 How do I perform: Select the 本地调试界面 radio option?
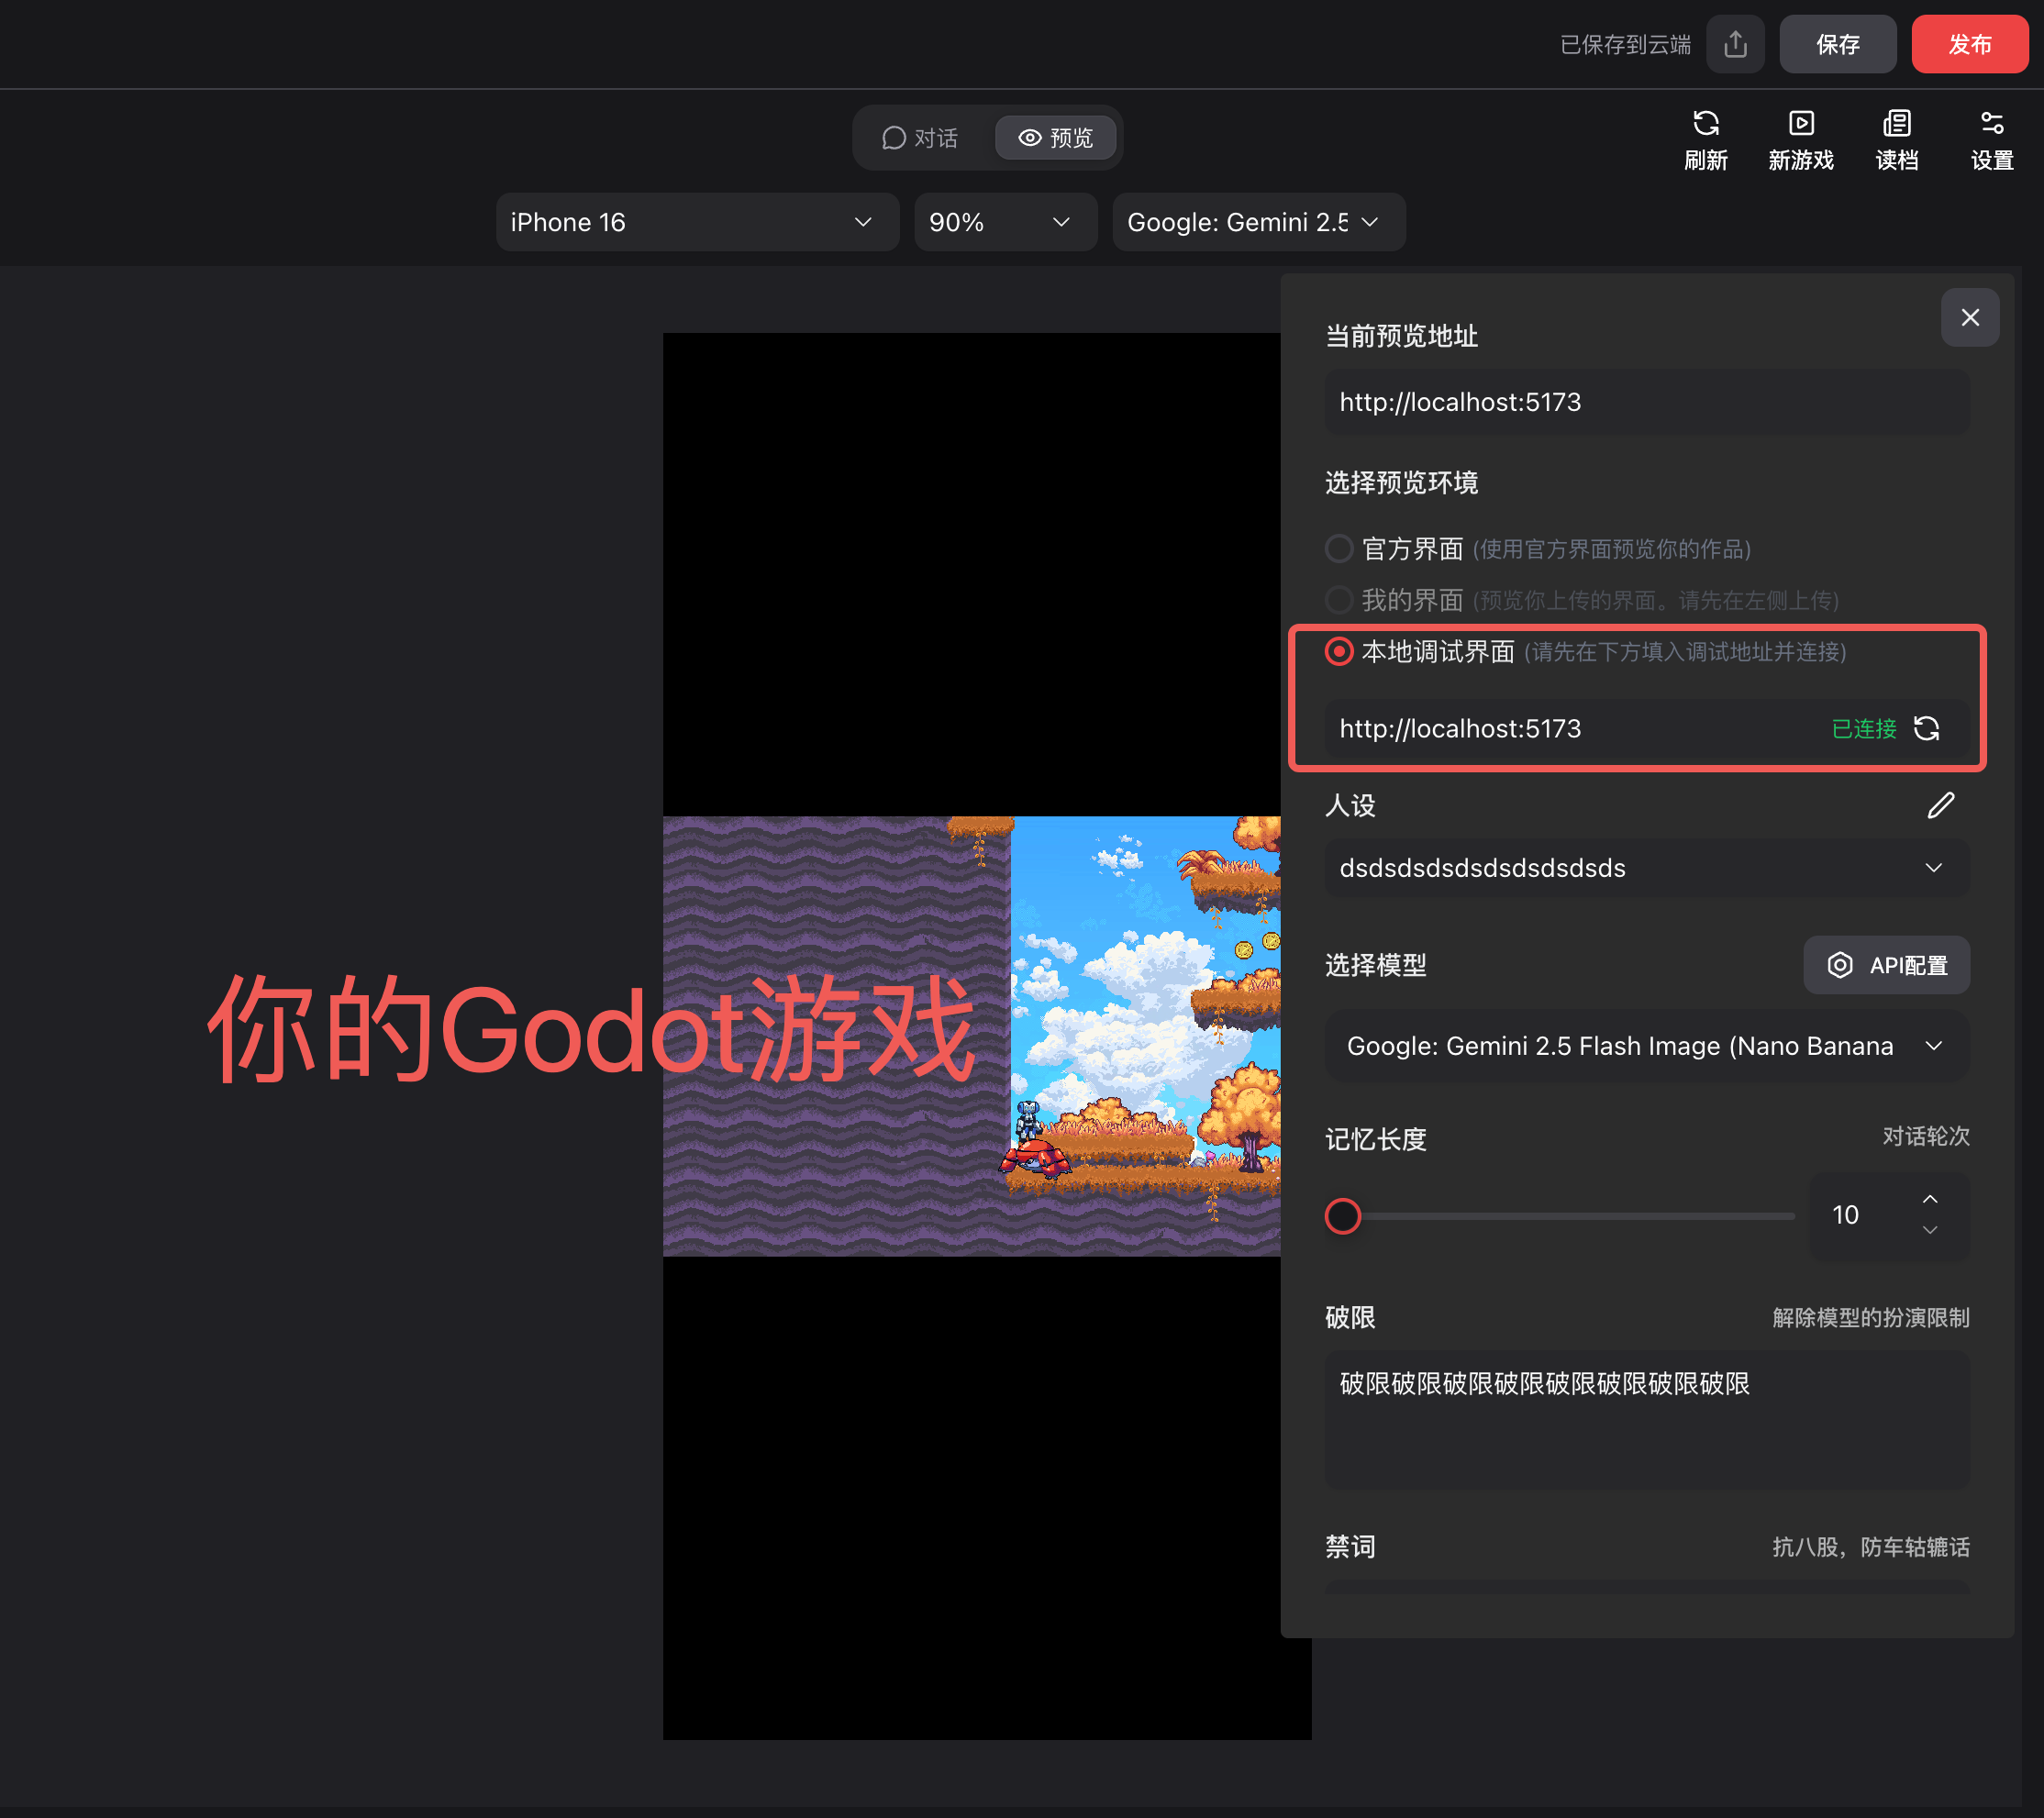click(1339, 652)
